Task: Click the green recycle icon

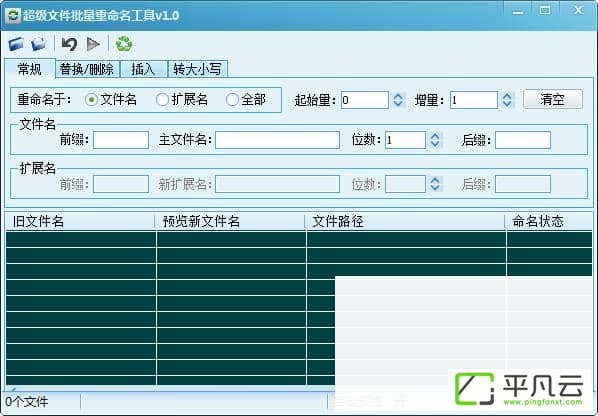Action: pyautogui.click(x=124, y=44)
